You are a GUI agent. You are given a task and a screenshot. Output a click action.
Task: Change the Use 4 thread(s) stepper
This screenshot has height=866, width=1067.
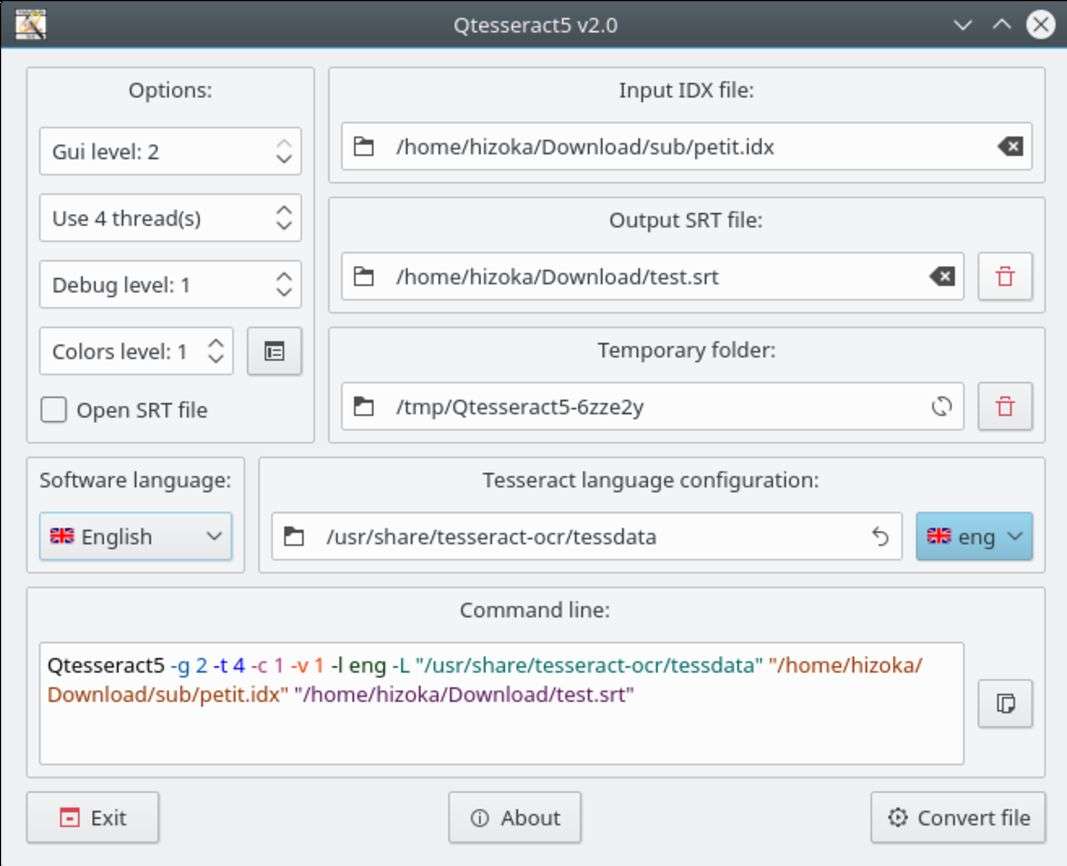[284, 218]
